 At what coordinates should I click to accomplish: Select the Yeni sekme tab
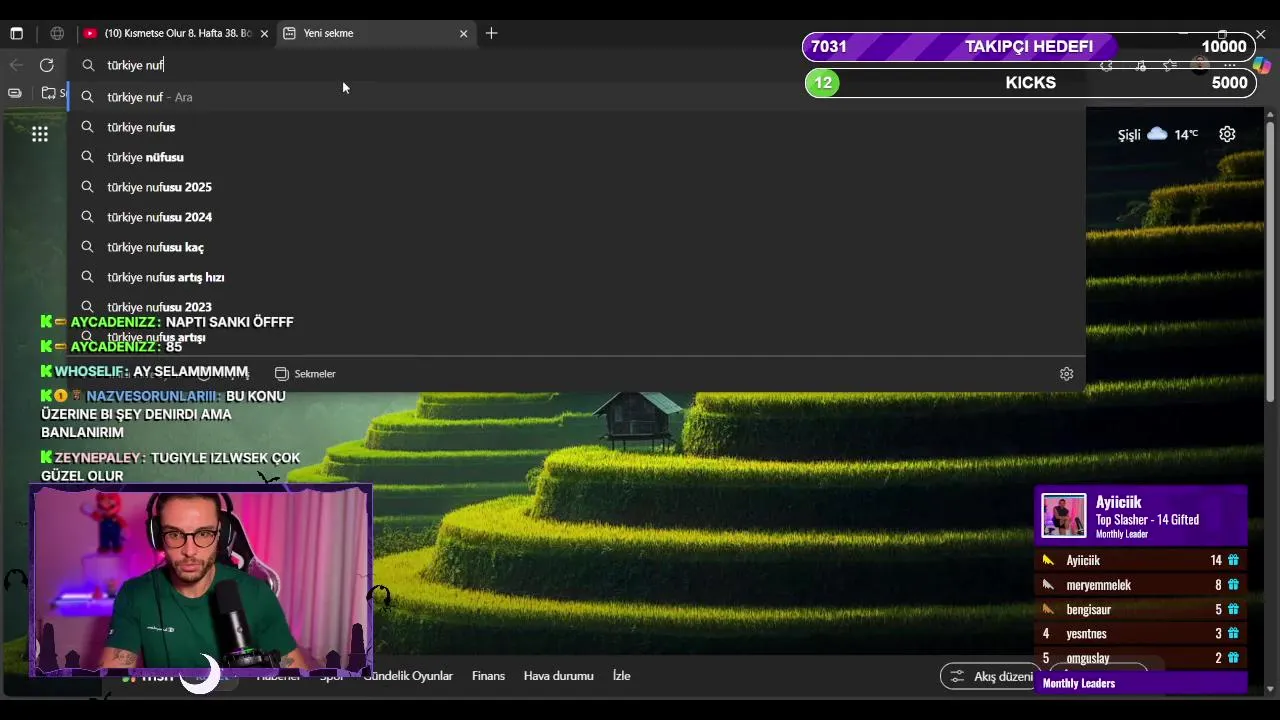pyautogui.click(x=375, y=33)
